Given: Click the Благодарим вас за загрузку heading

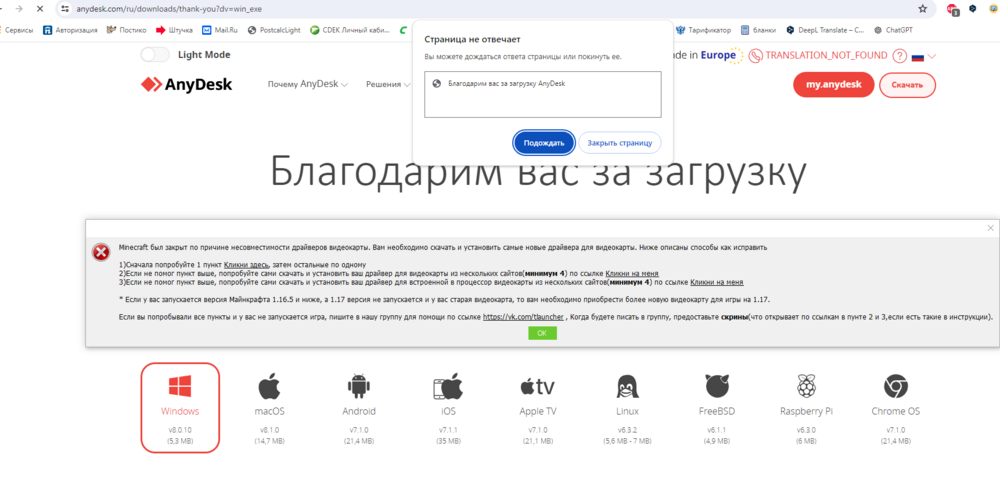Looking at the screenshot, I should point(539,174).
